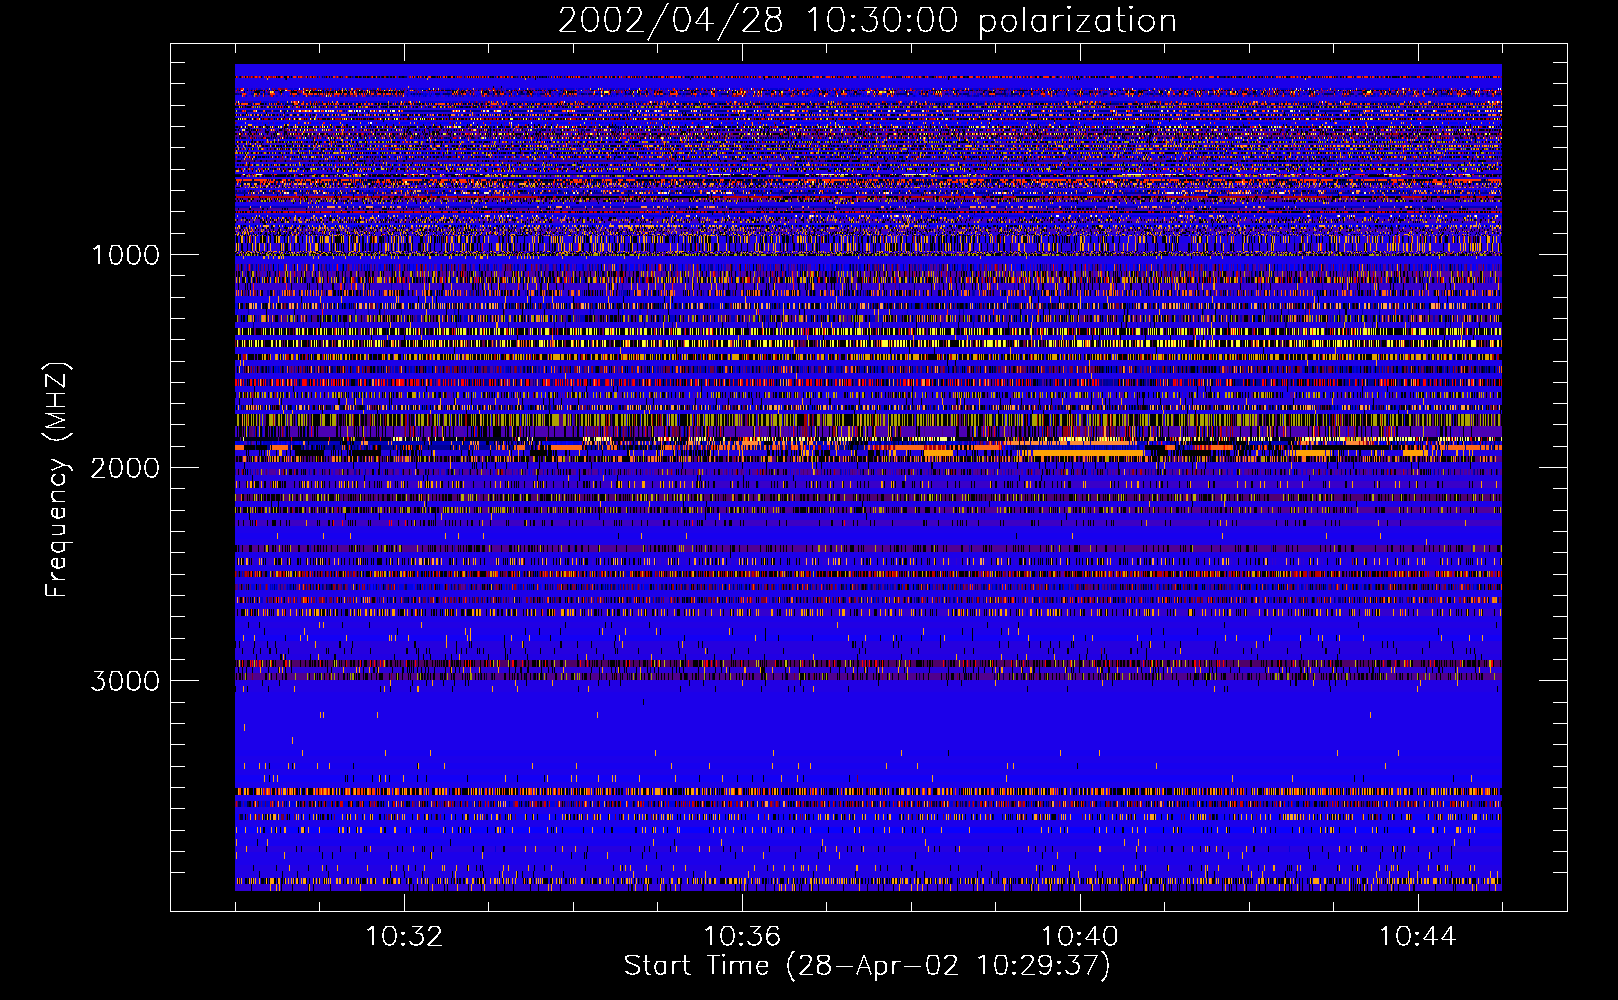This screenshot has height=1000, width=1618.
Task: Click the Start Time text on x-axis
Action: pyautogui.click(x=696, y=966)
